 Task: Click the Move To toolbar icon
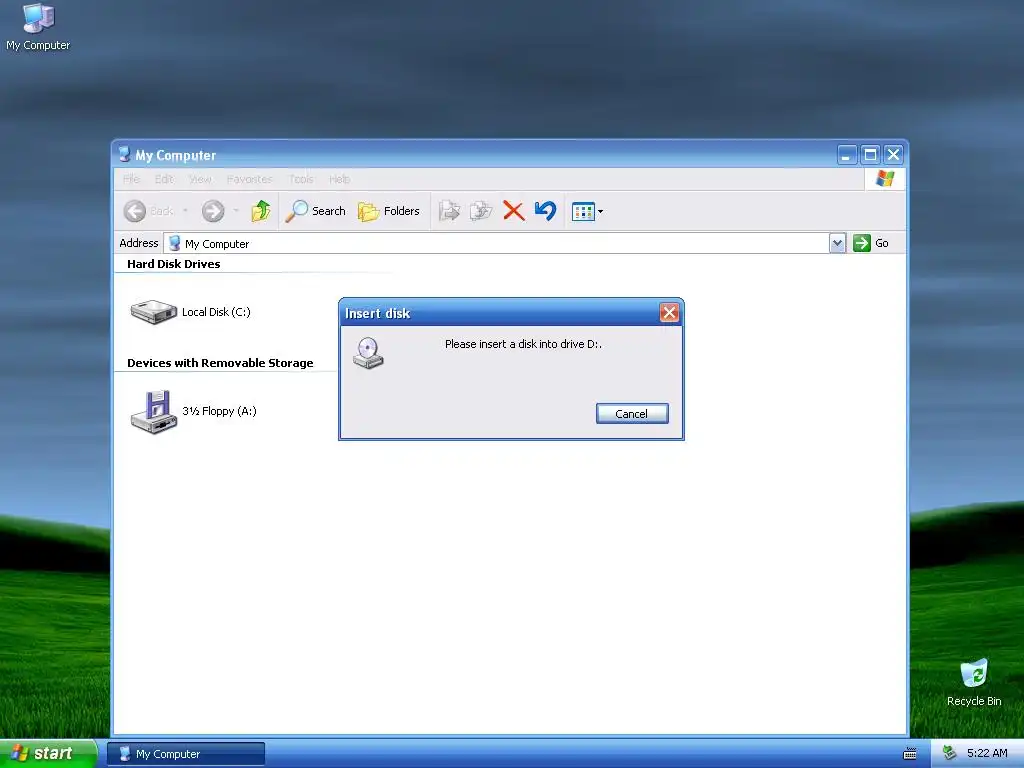(x=449, y=211)
